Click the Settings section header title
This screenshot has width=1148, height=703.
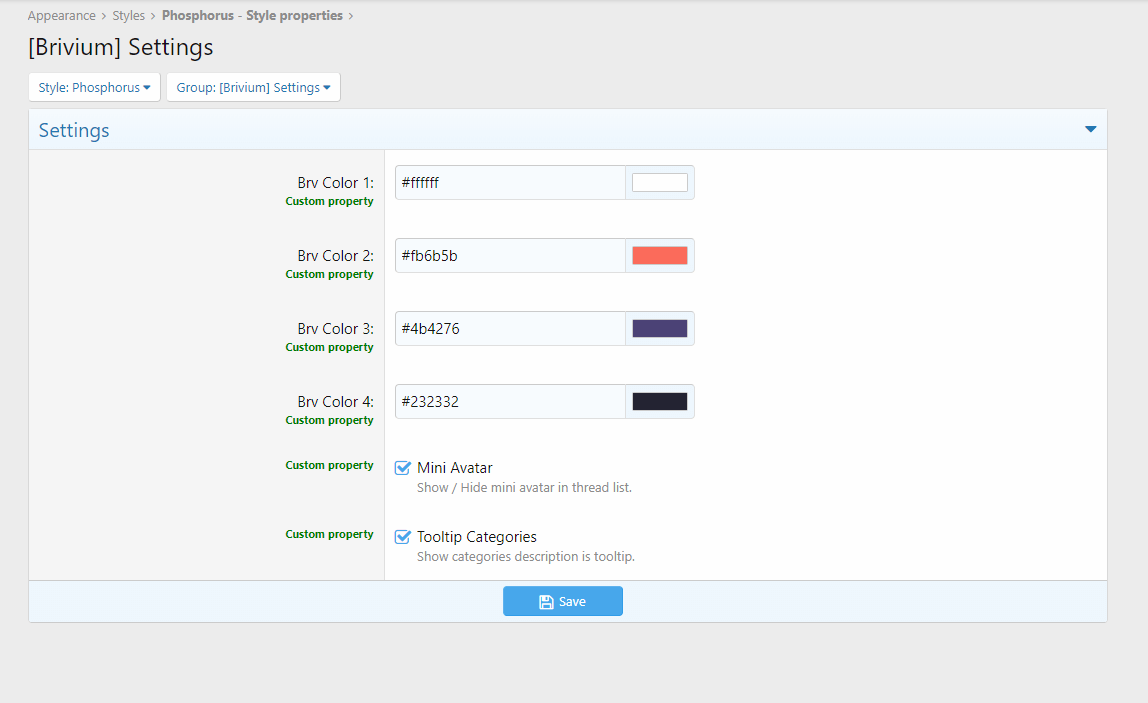point(74,131)
